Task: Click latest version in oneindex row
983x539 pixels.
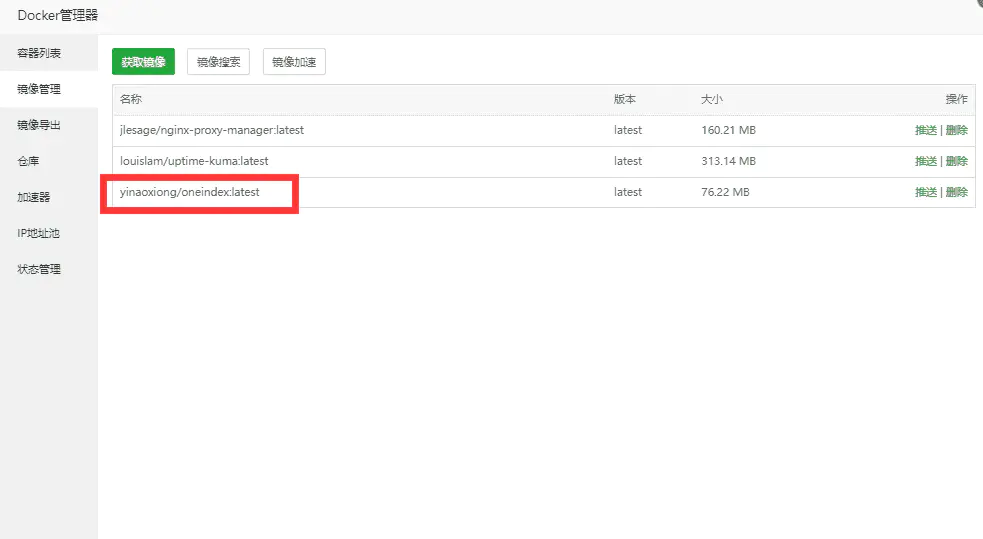Action: 628,192
